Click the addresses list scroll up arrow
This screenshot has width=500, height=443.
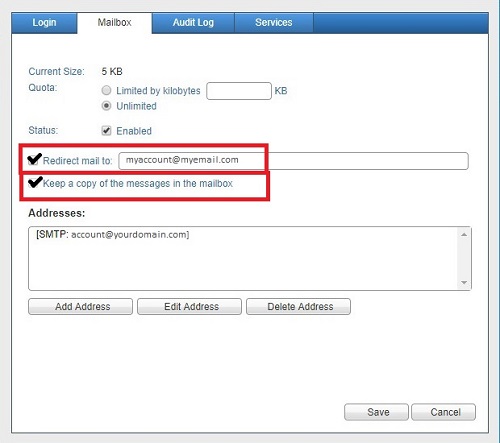(464, 235)
